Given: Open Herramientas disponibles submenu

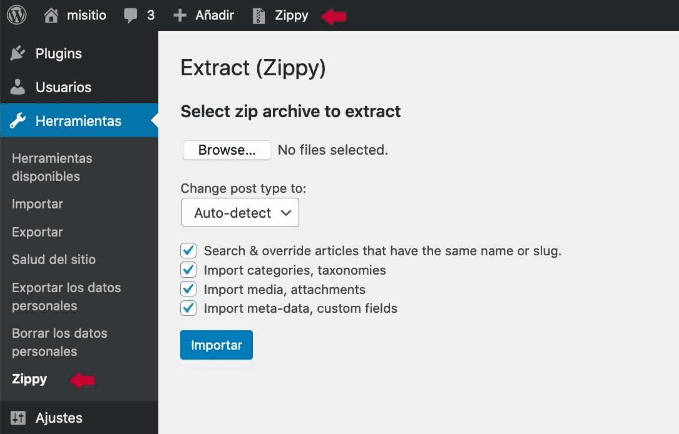Looking at the screenshot, I should click(52, 167).
